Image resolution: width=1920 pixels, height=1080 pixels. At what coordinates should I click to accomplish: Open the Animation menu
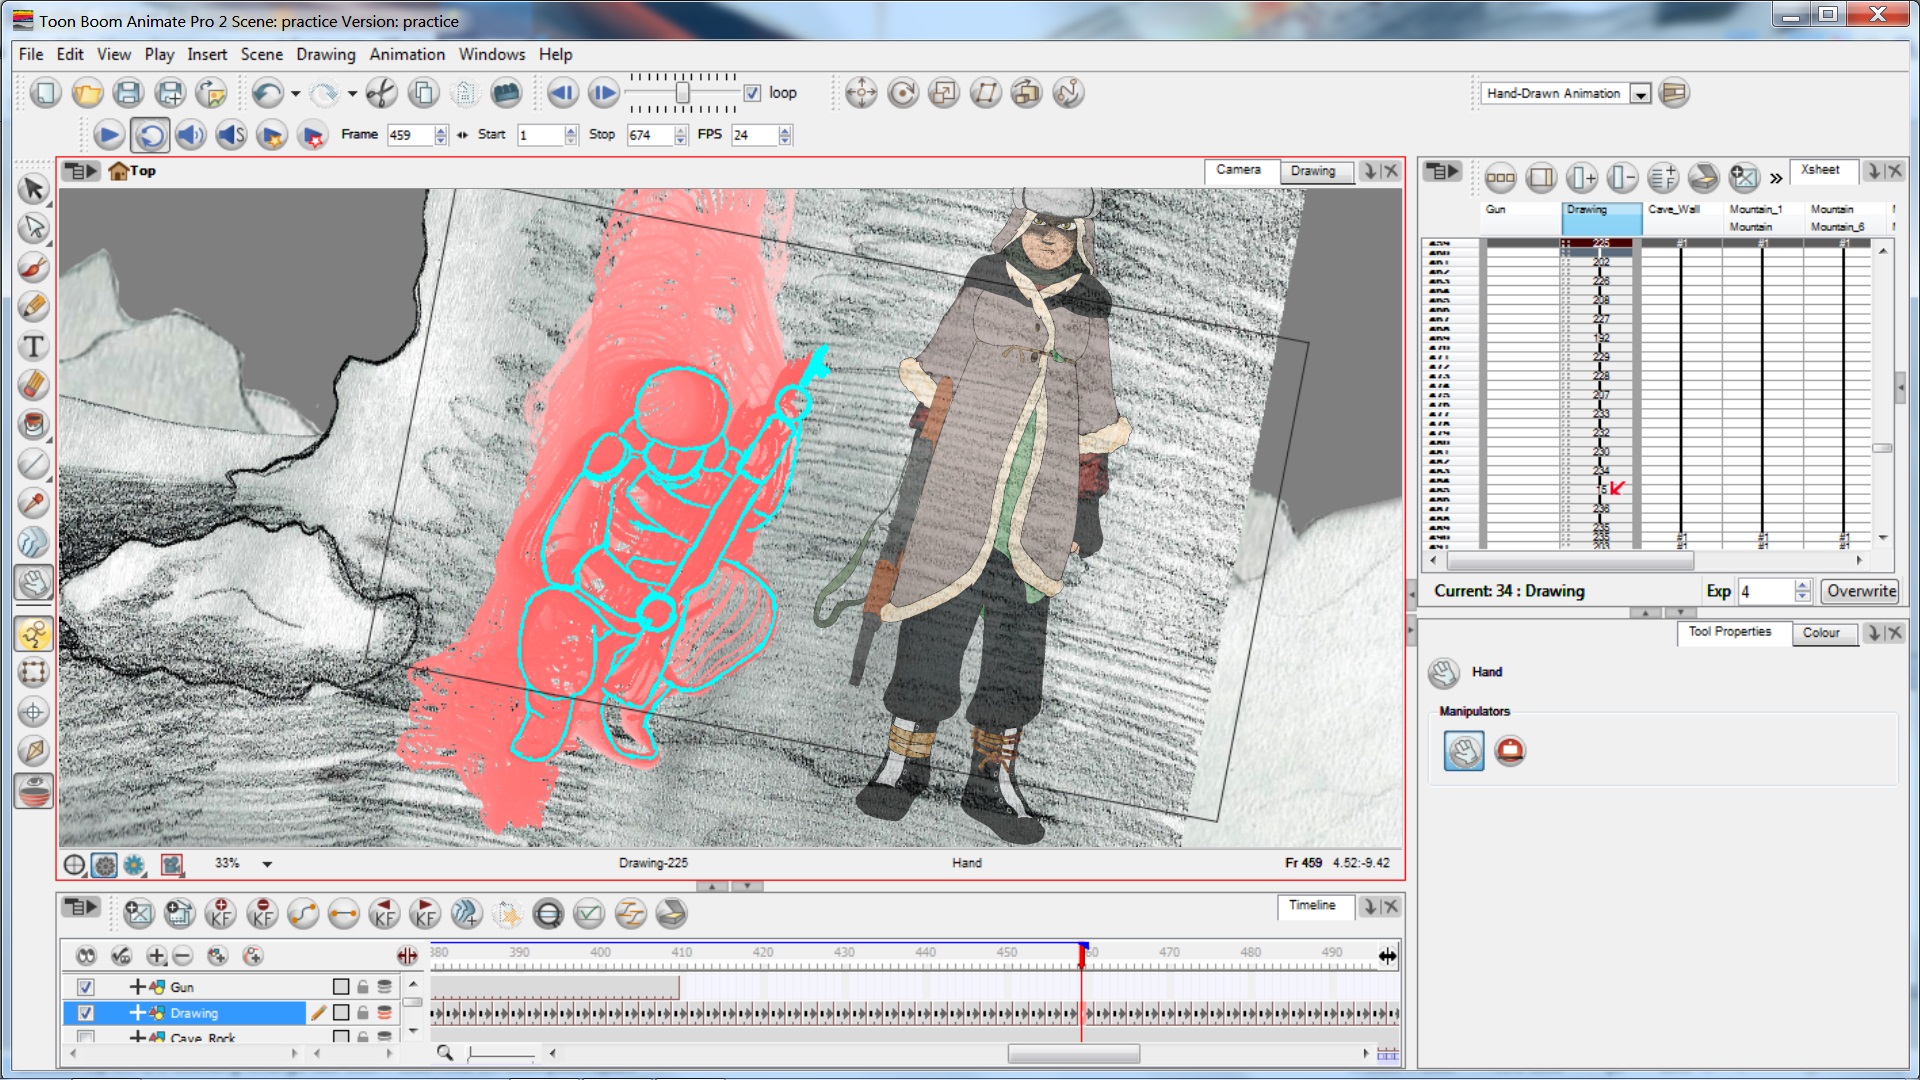click(x=407, y=54)
